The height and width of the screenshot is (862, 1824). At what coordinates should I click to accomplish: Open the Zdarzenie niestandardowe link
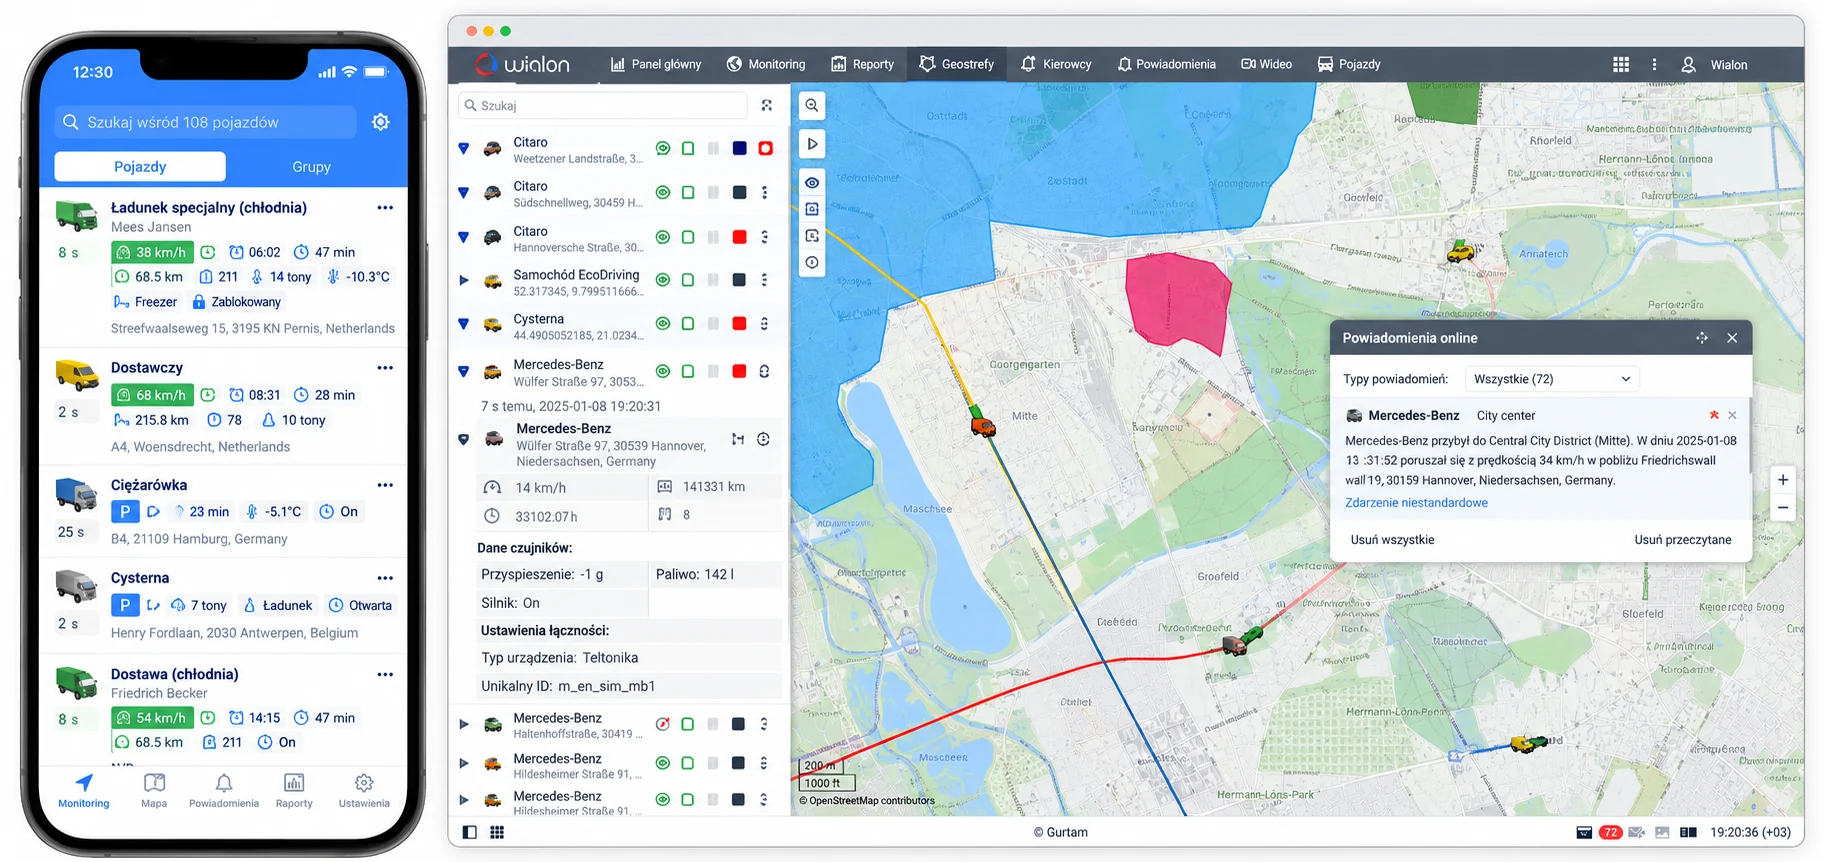tap(1416, 503)
